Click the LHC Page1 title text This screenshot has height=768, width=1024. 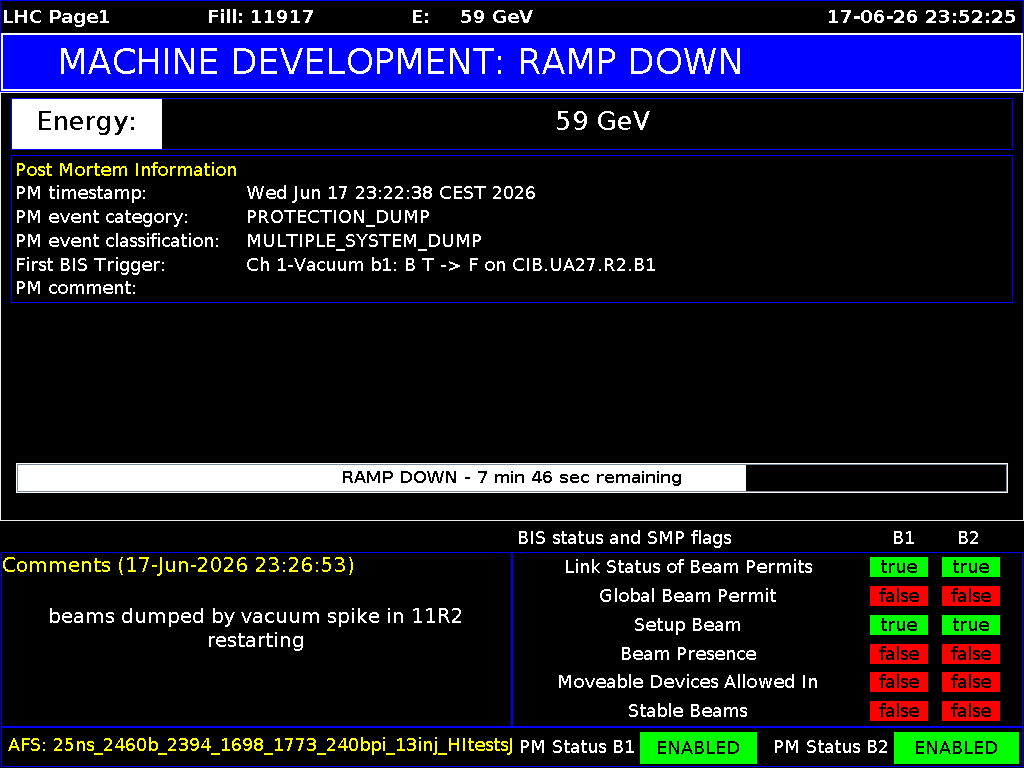pyautogui.click(x=56, y=17)
